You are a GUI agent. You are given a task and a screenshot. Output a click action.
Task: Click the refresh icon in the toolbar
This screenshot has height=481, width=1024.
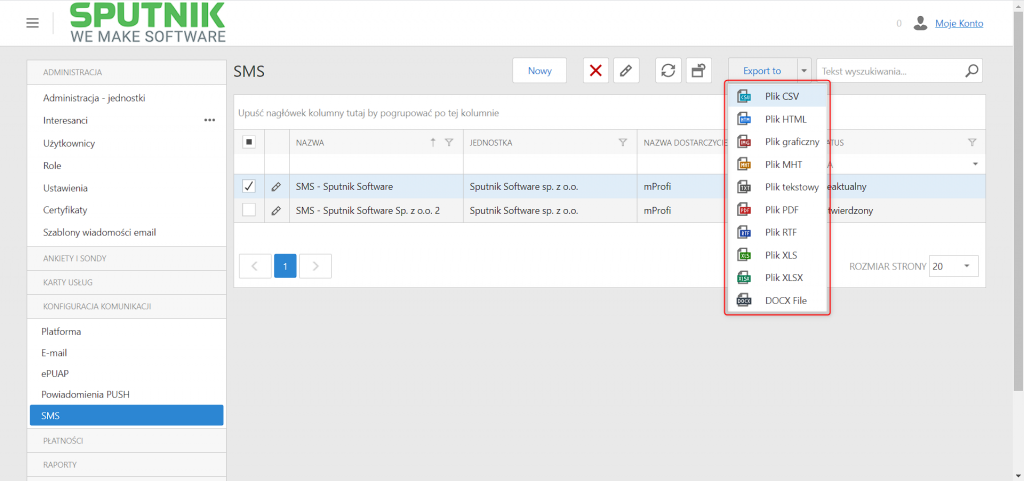(668, 70)
